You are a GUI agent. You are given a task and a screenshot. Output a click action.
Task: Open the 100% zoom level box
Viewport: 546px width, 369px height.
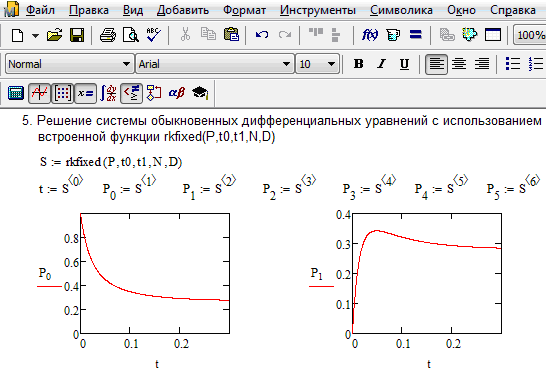click(x=530, y=35)
